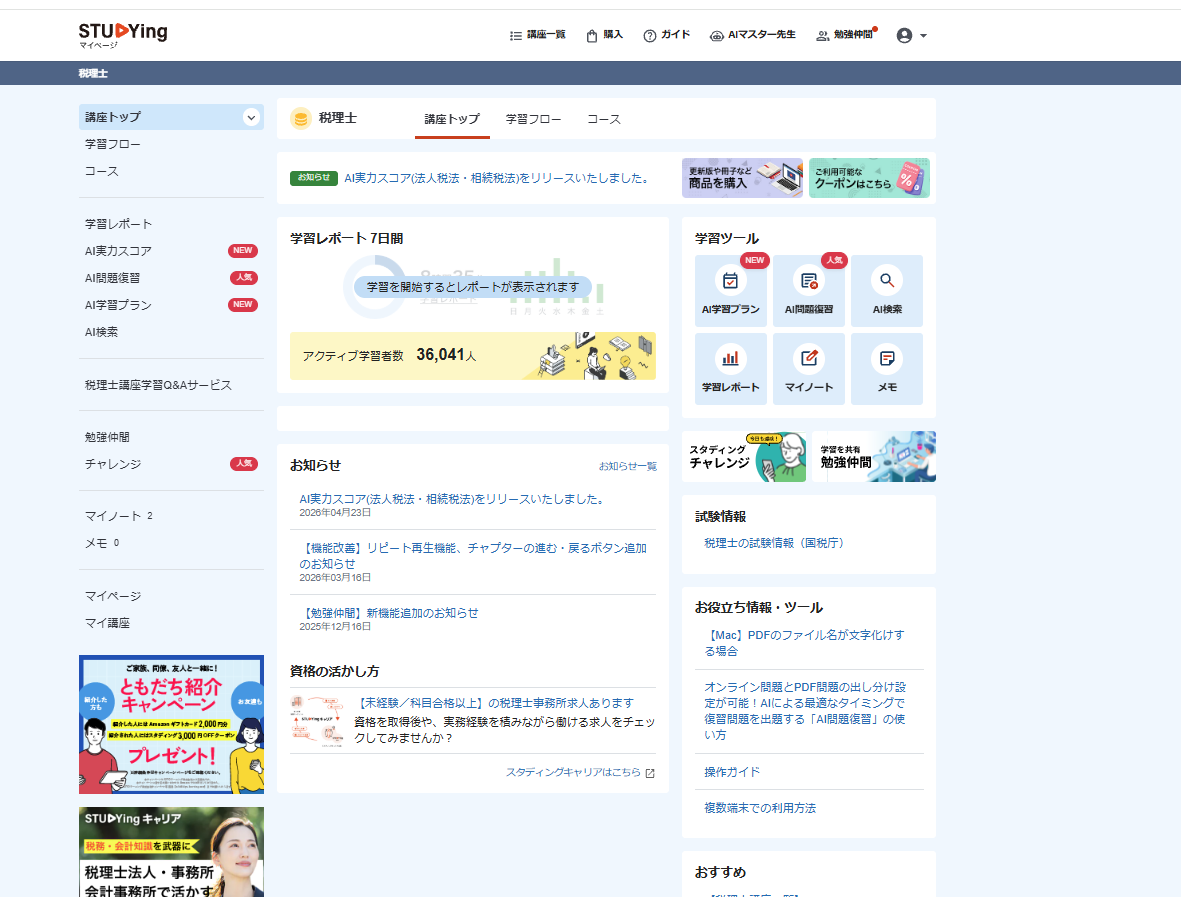Open the AI学習プラン study tool
Viewport: 1181px width, 897px height.
pos(731,291)
